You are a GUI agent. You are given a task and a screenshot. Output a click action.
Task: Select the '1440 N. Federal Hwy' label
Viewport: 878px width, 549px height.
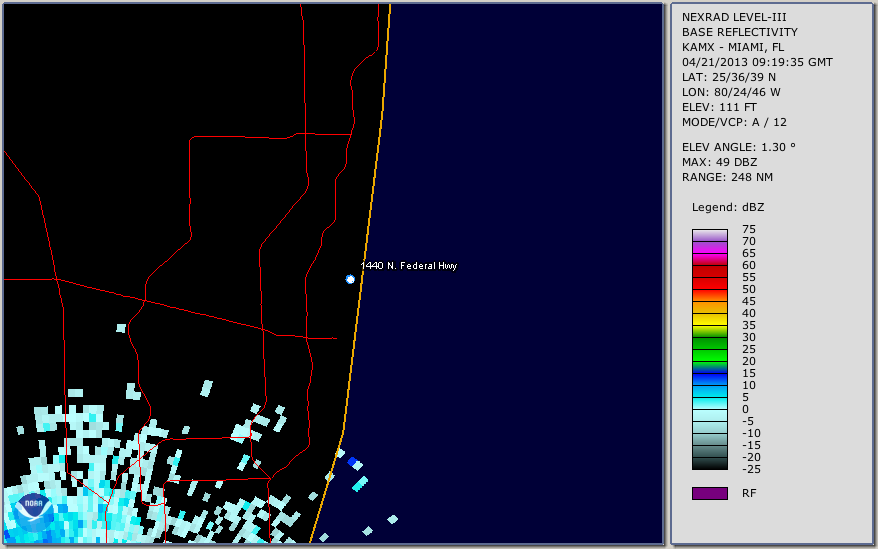[x=409, y=266]
